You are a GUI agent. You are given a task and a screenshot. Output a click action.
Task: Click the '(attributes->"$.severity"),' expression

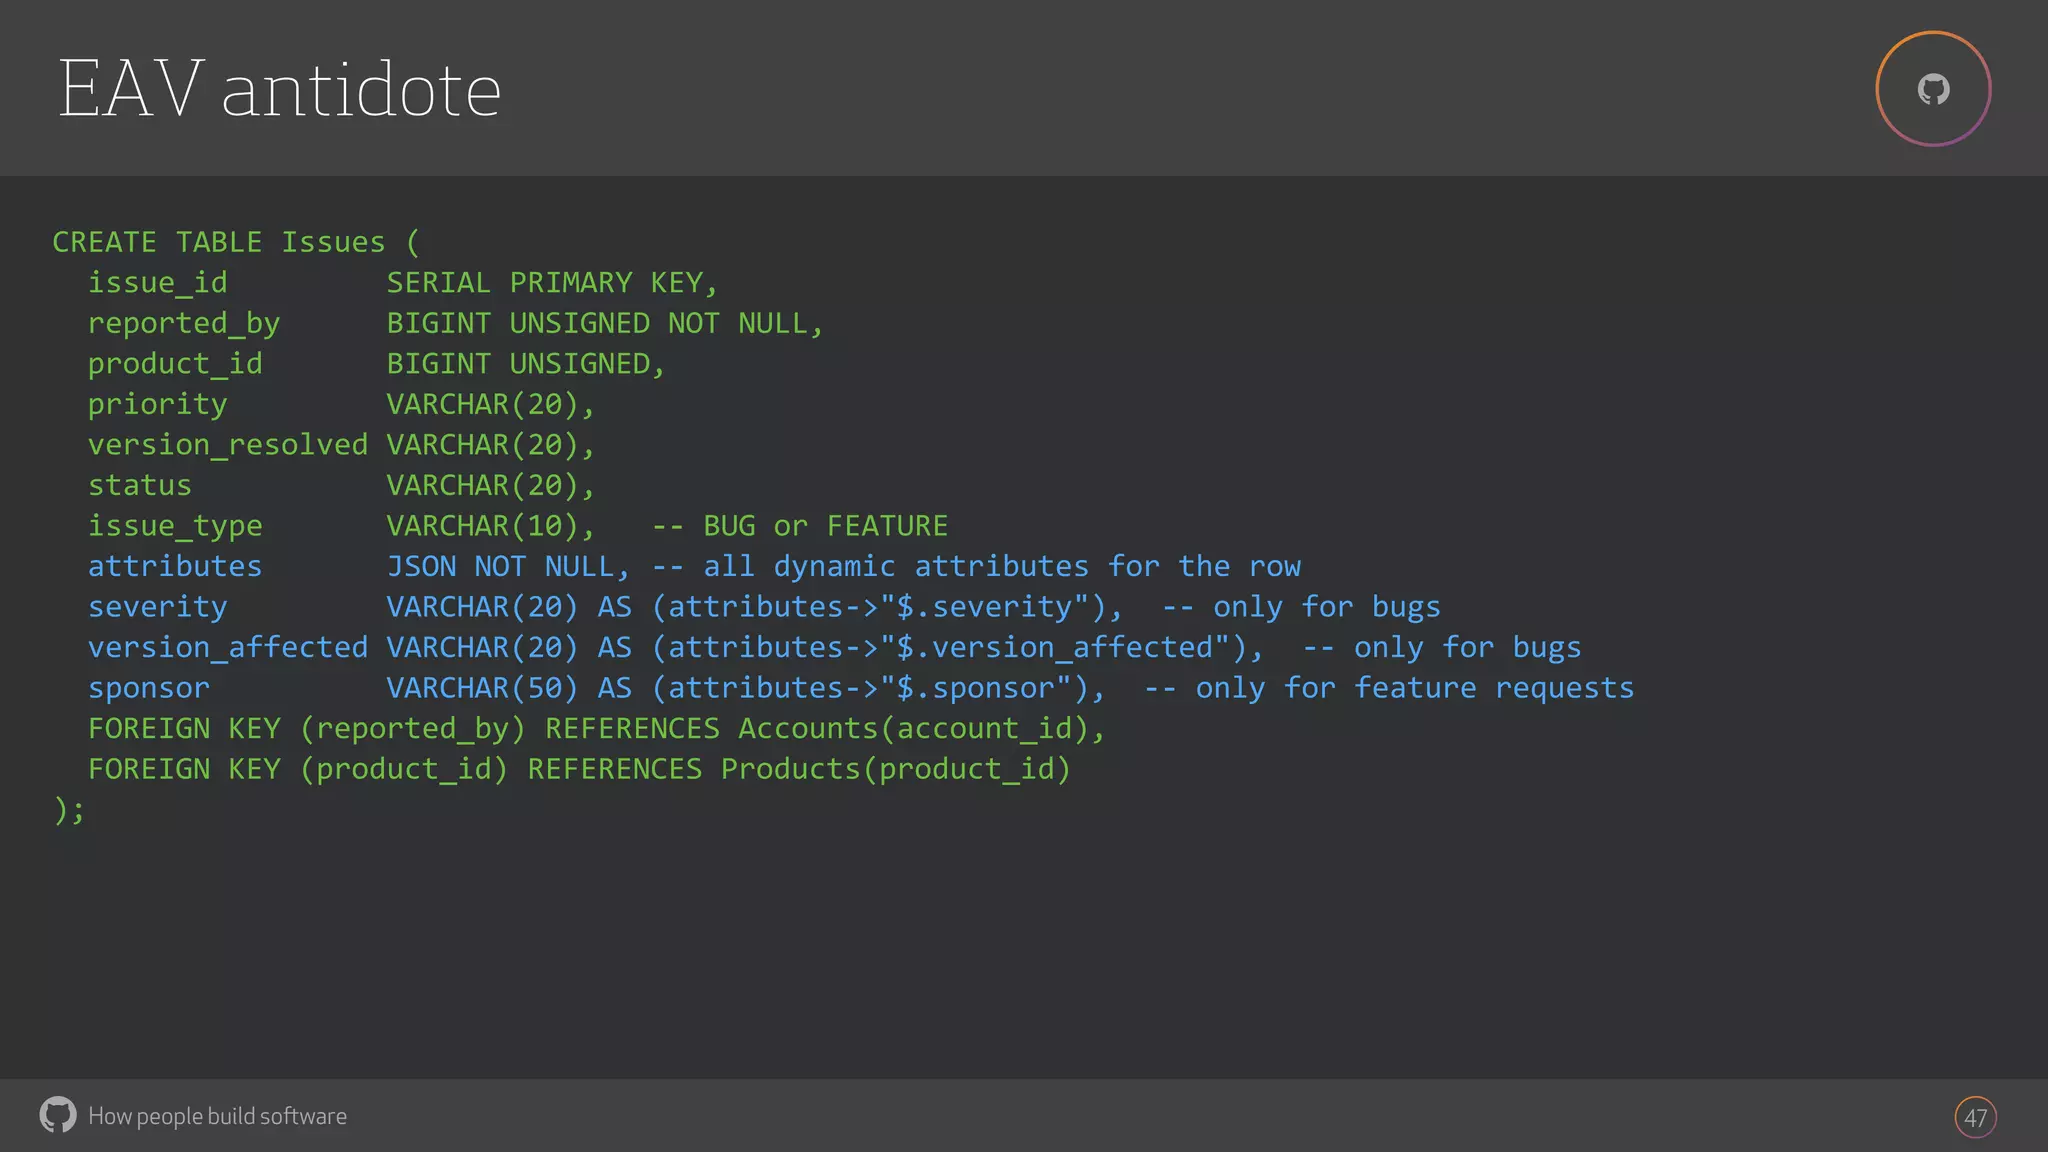888,607
